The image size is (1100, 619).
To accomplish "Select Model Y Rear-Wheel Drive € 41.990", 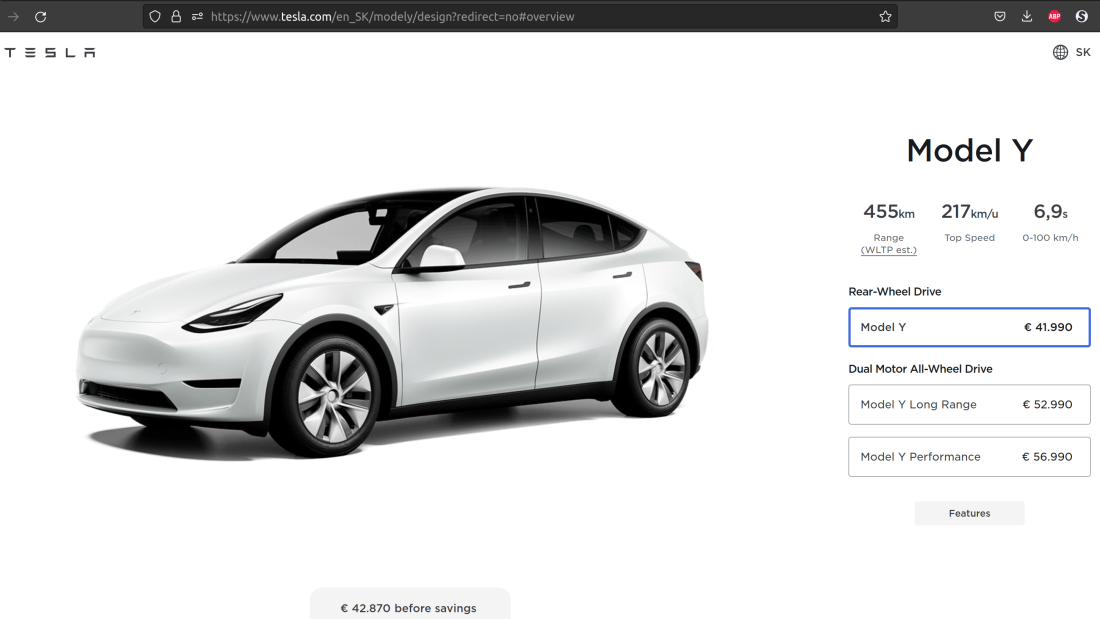I will (x=969, y=327).
